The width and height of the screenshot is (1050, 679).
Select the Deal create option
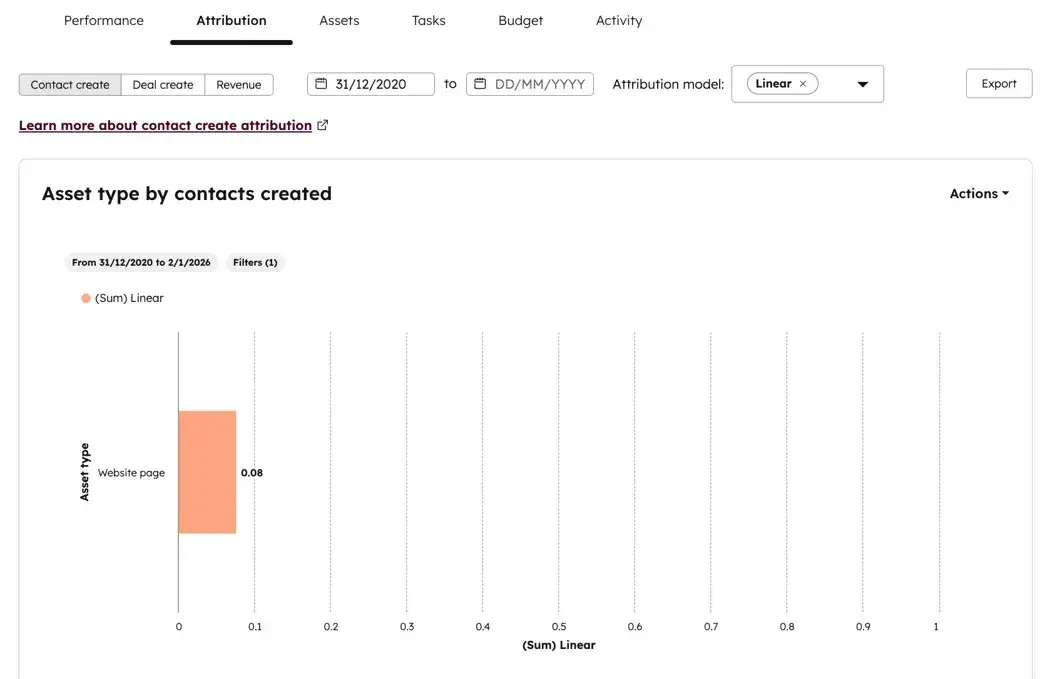(x=162, y=84)
